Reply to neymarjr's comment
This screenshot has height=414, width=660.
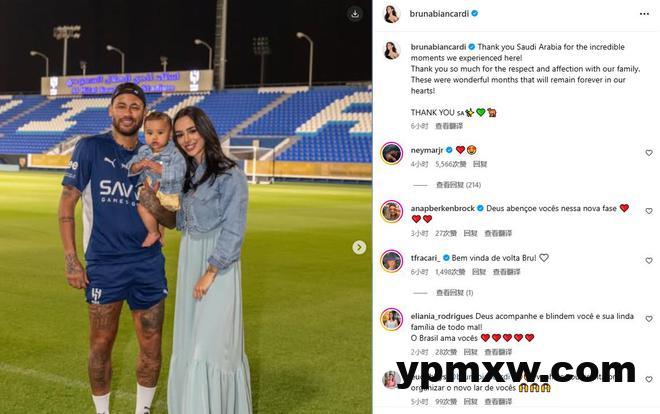[480, 164]
